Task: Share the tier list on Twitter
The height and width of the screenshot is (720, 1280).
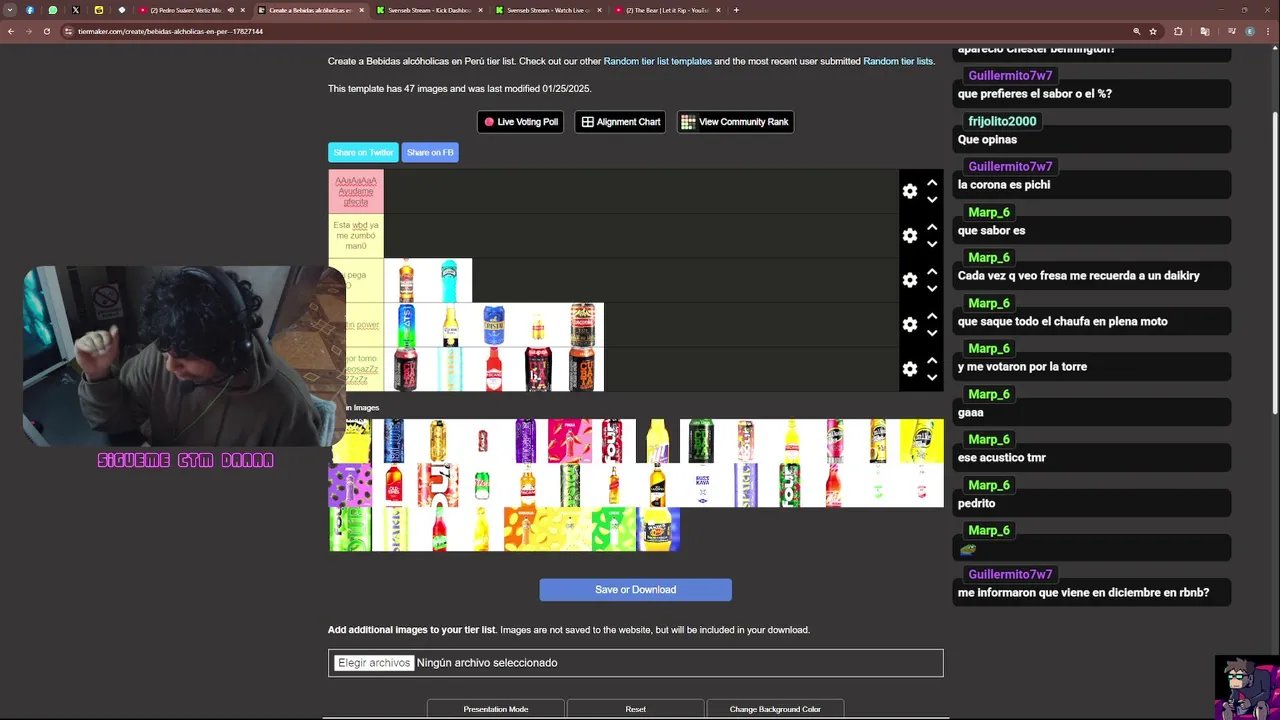Action: pos(363,152)
